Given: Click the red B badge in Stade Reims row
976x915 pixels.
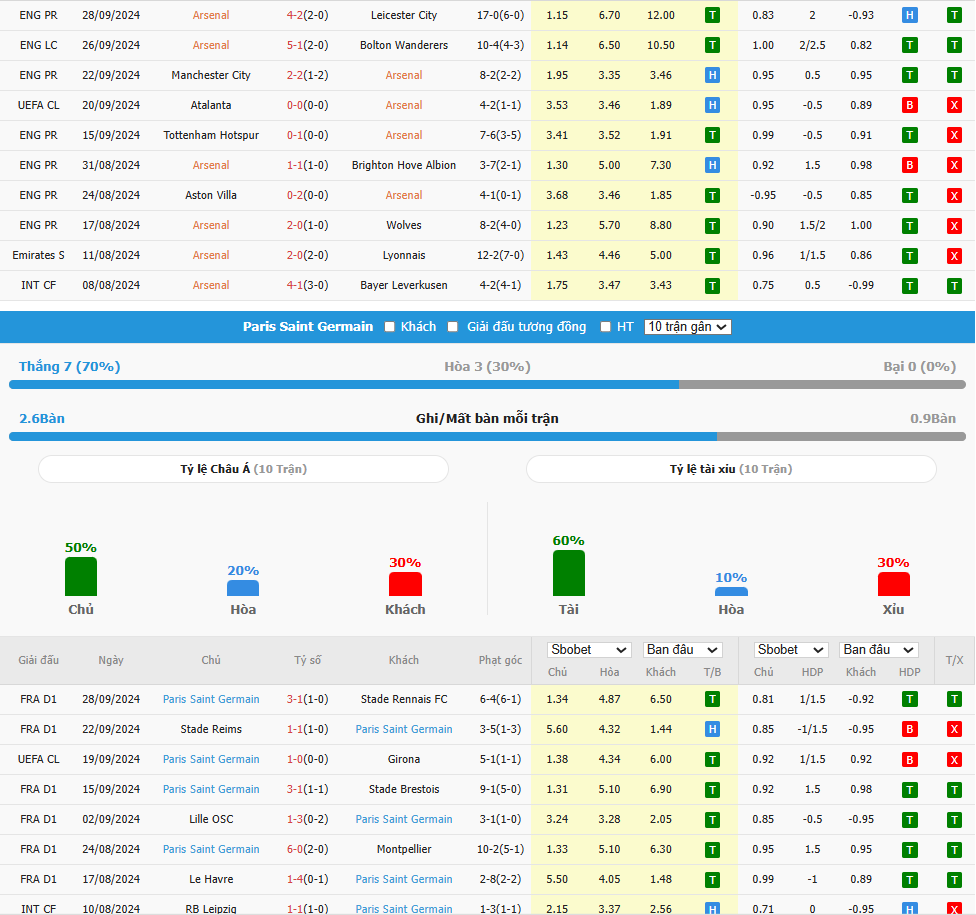Looking at the screenshot, I should tap(909, 729).
